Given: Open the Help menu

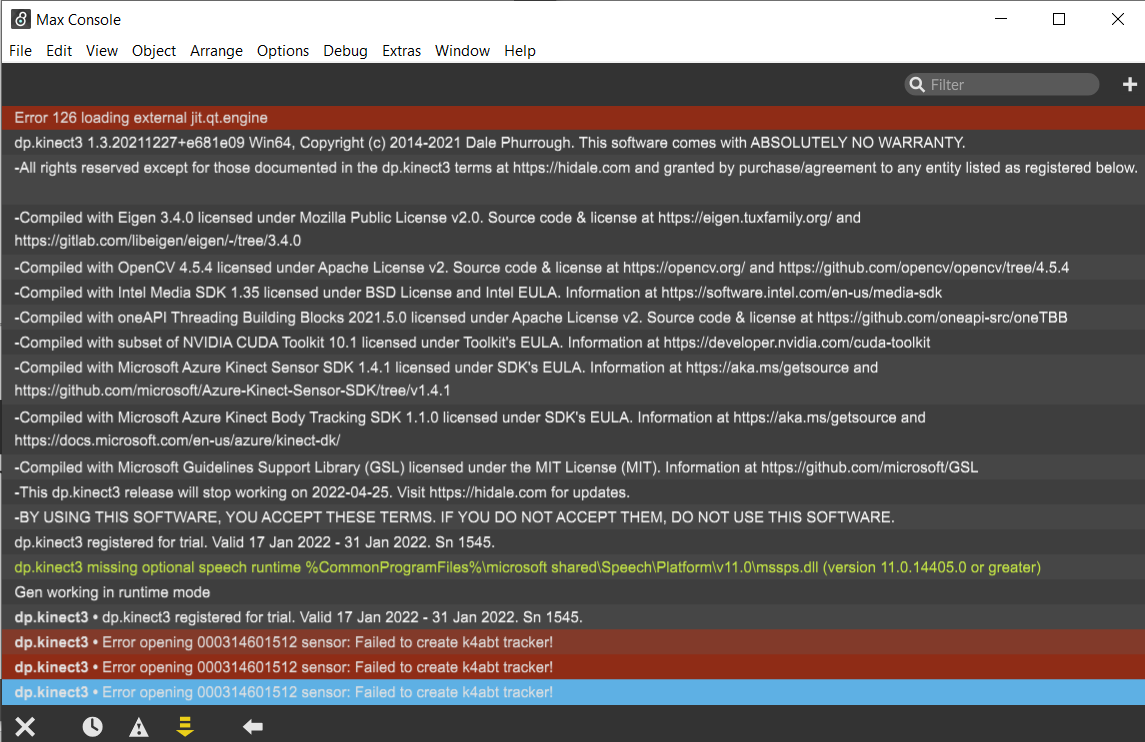Looking at the screenshot, I should pos(520,51).
